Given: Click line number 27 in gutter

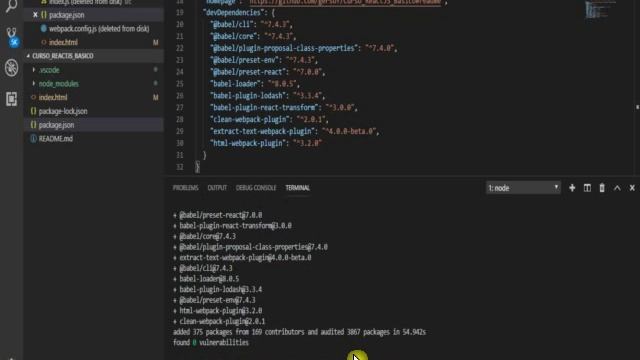Looking at the screenshot, I should 180,108.
